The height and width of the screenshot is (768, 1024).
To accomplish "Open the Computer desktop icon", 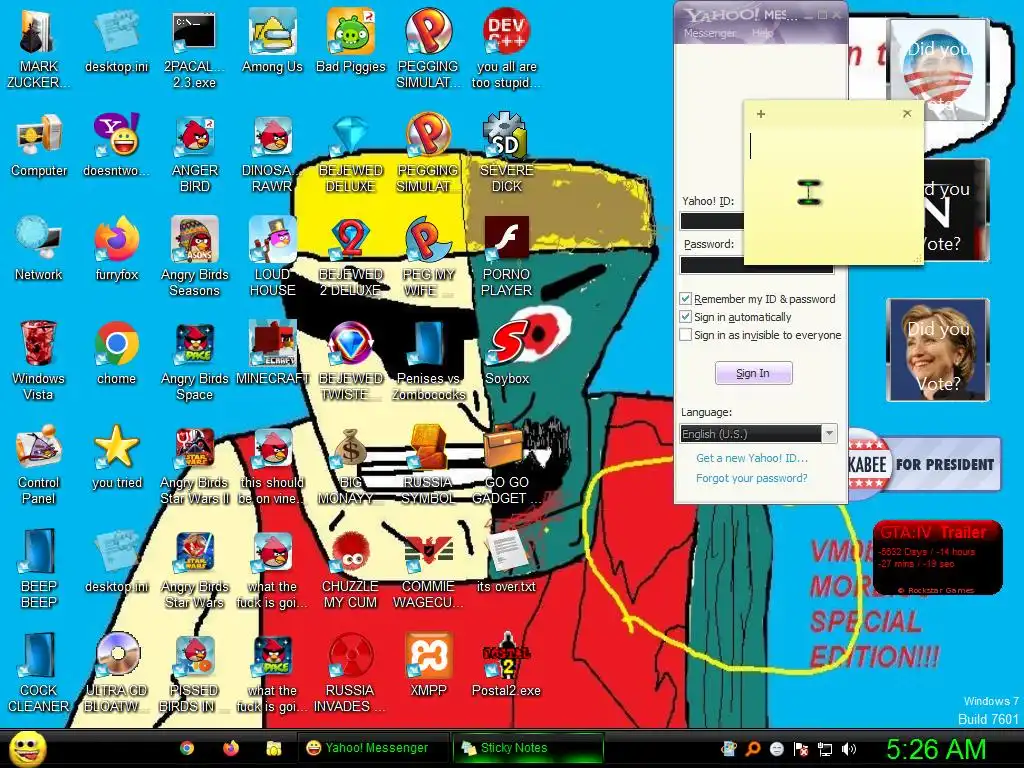I will (x=39, y=145).
